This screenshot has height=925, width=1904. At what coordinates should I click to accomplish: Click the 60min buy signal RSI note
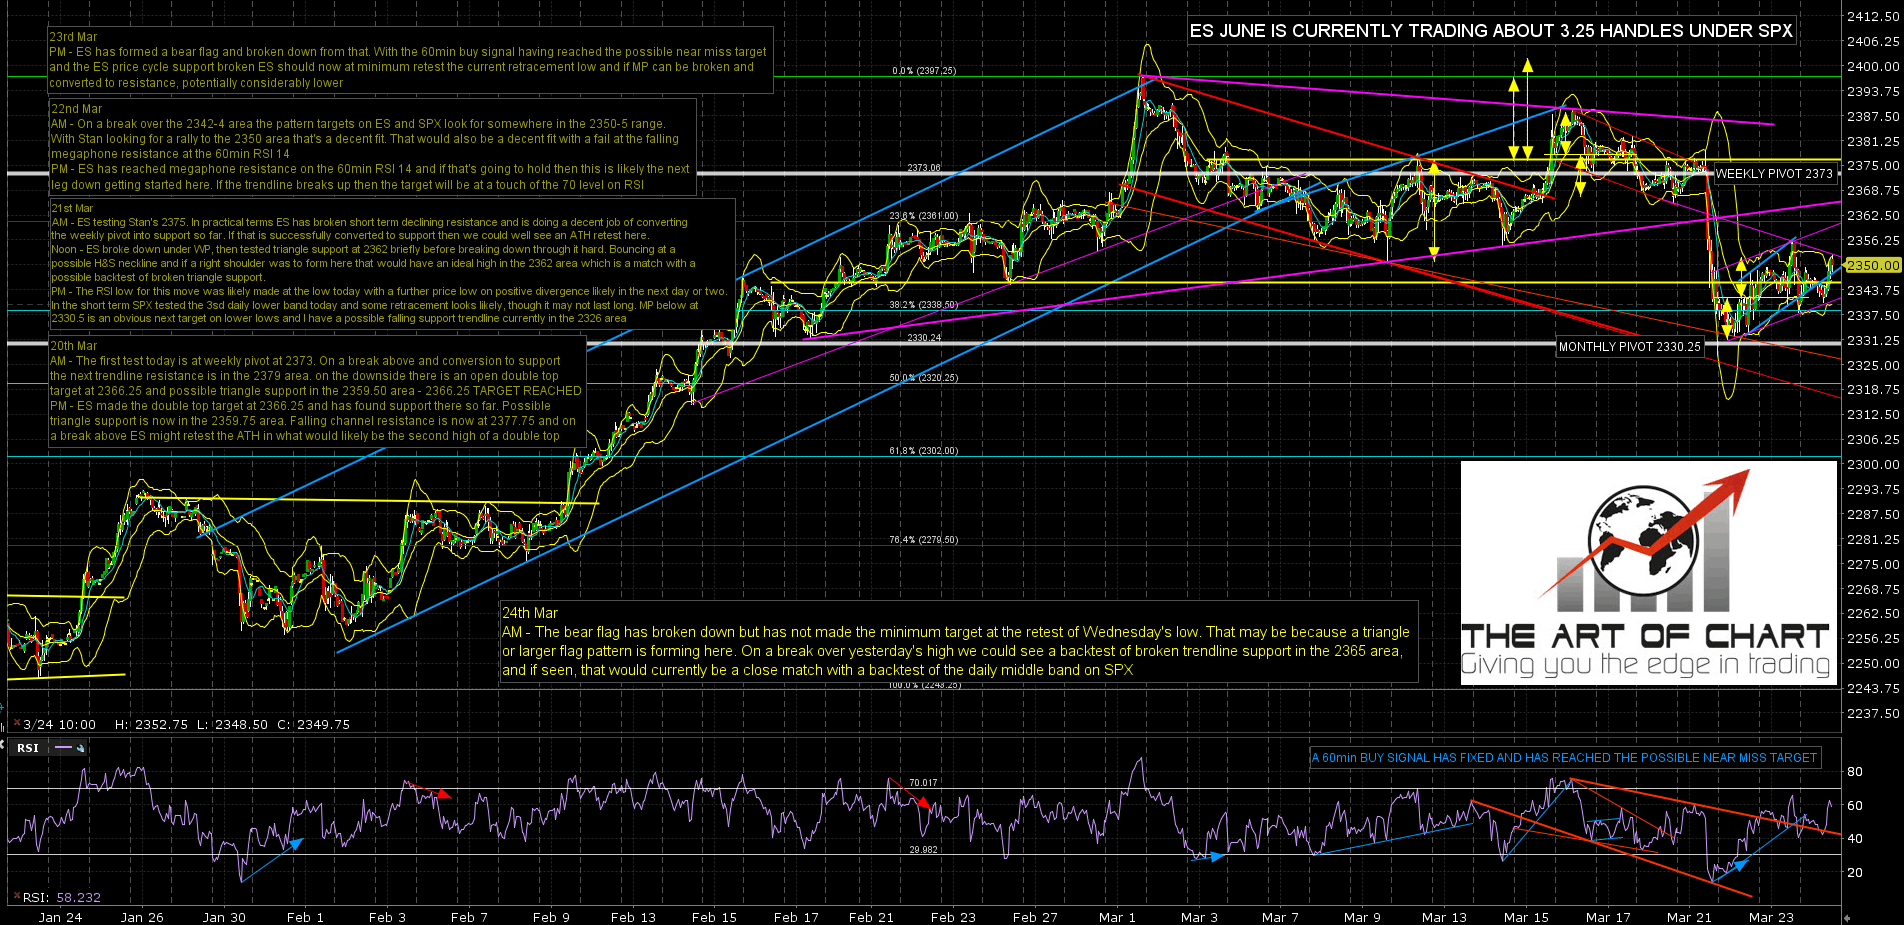click(x=1564, y=758)
